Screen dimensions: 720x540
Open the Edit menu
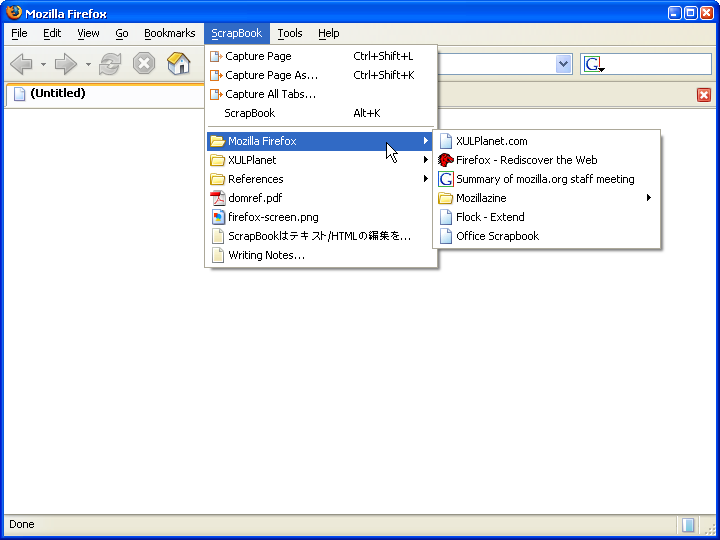[52, 34]
